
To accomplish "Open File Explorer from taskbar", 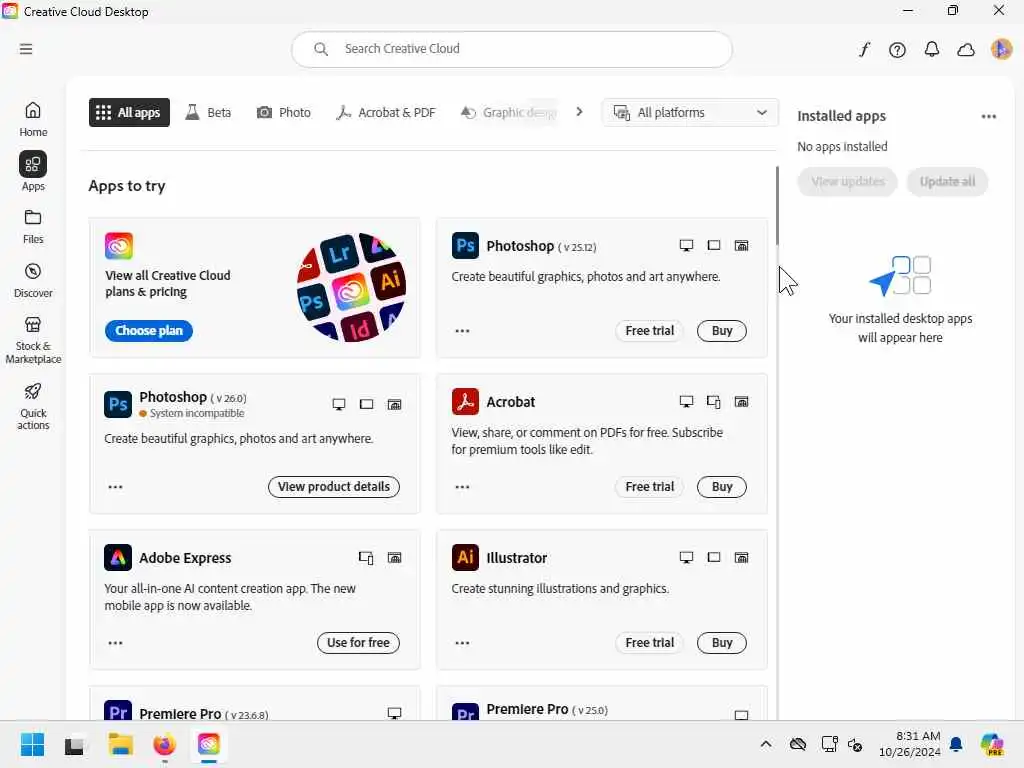I will click(x=120, y=744).
